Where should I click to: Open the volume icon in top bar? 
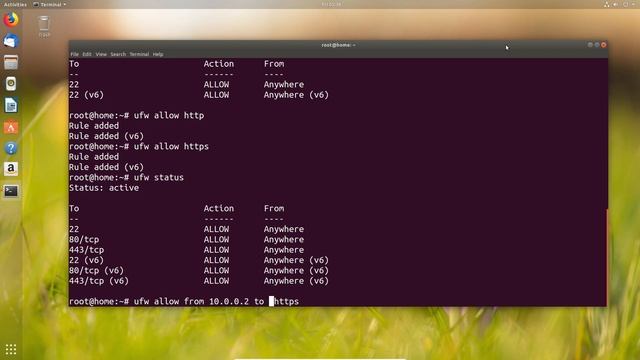(616, 4)
